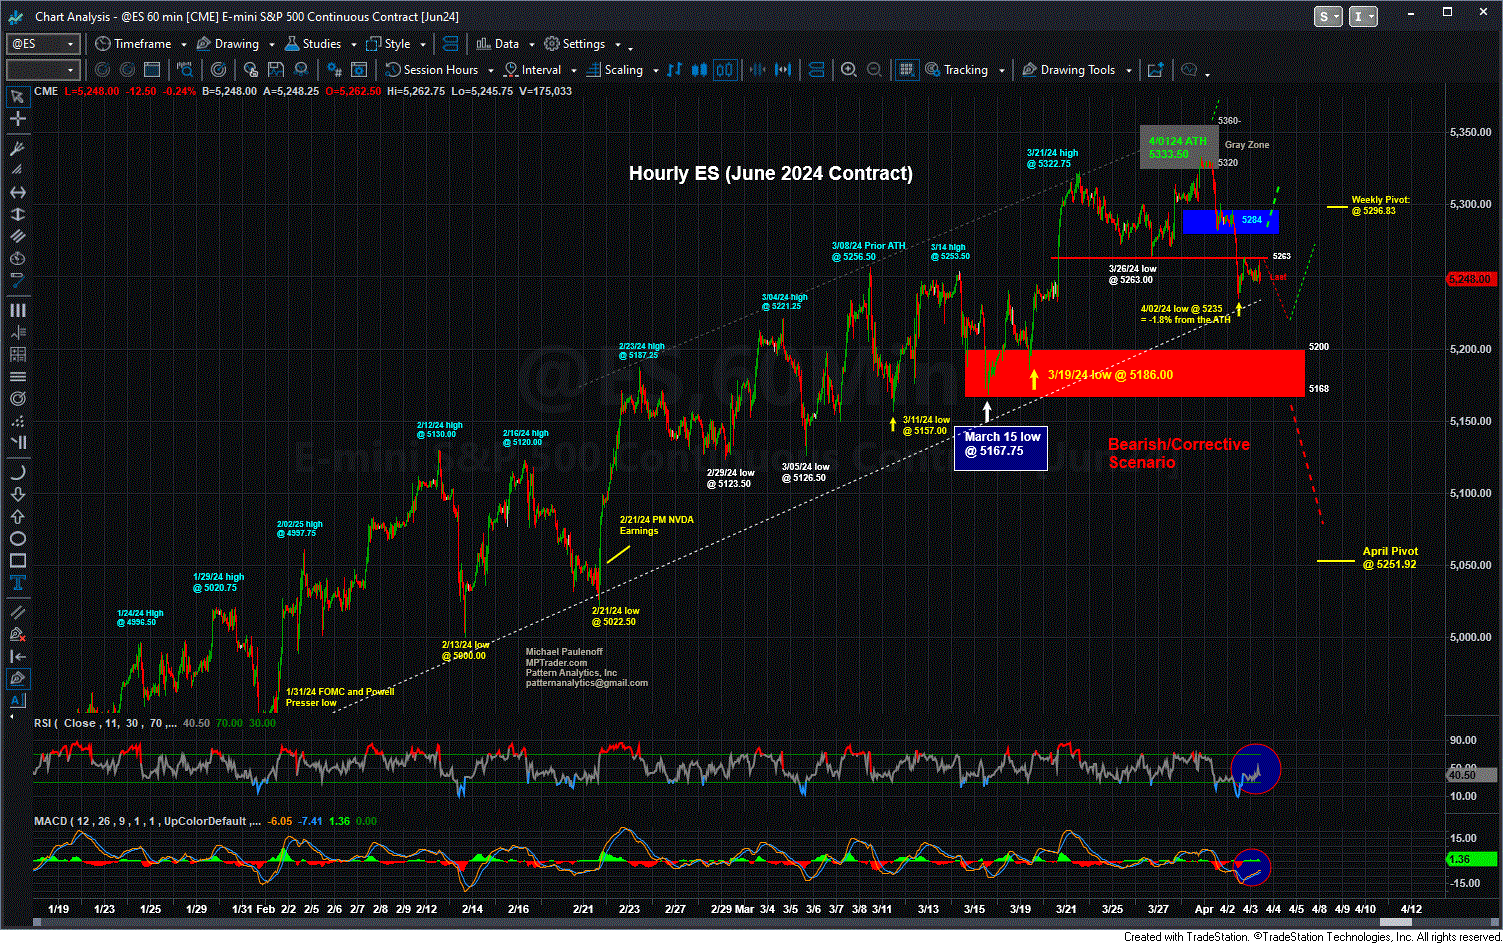The height and width of the screenshot is (943, 1503).
Task: Expand the Timeframe dropdown arrow
Action: [184, 45]
